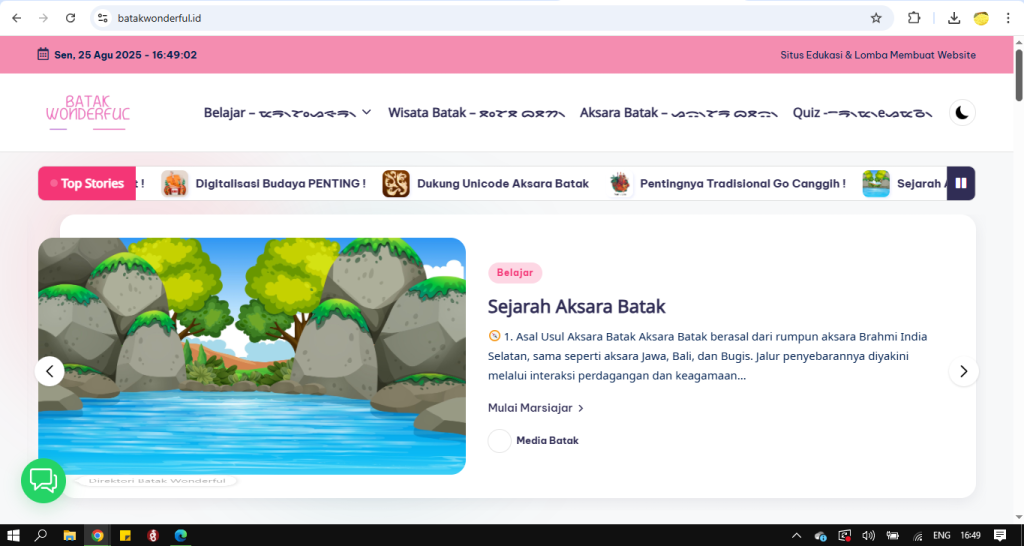Viewport: 1024px width, 546px height.
Task: Toggle dark mode with the moon icon
Action: click(961, 112)
